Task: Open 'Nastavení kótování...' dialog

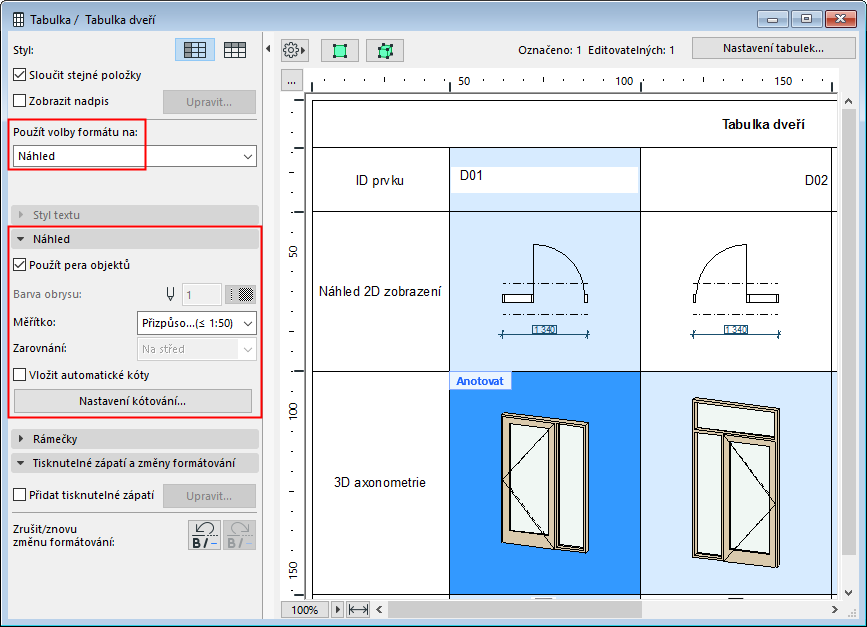Action: click(x=132, y=401)
